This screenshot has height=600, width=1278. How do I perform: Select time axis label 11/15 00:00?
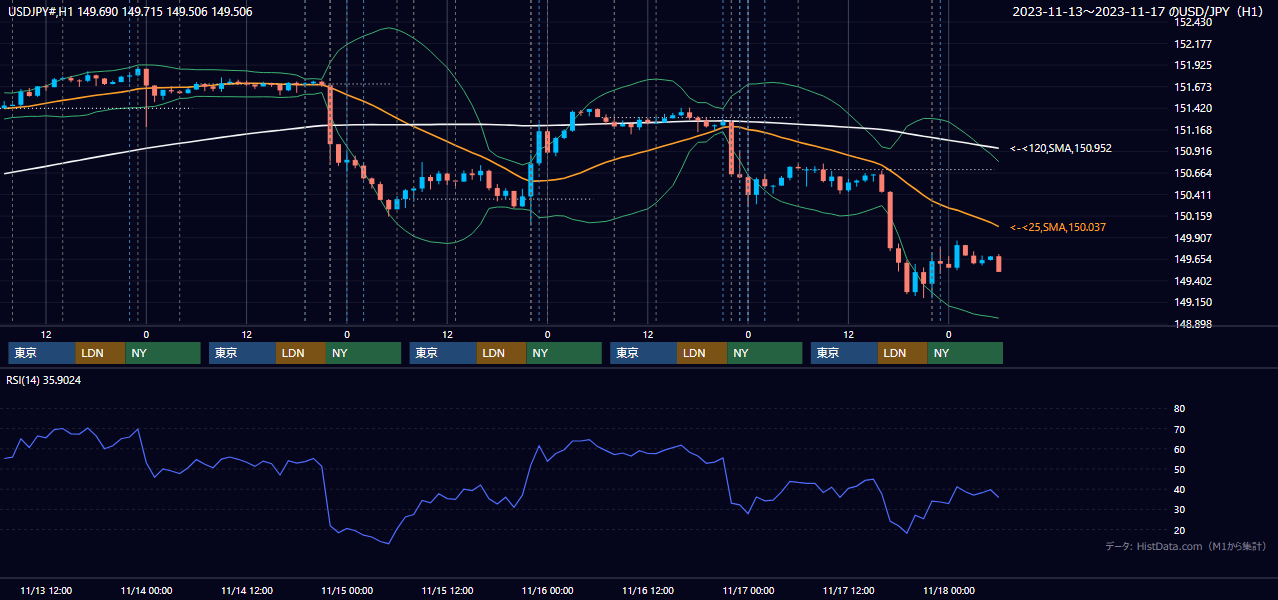tap(347, 590)
